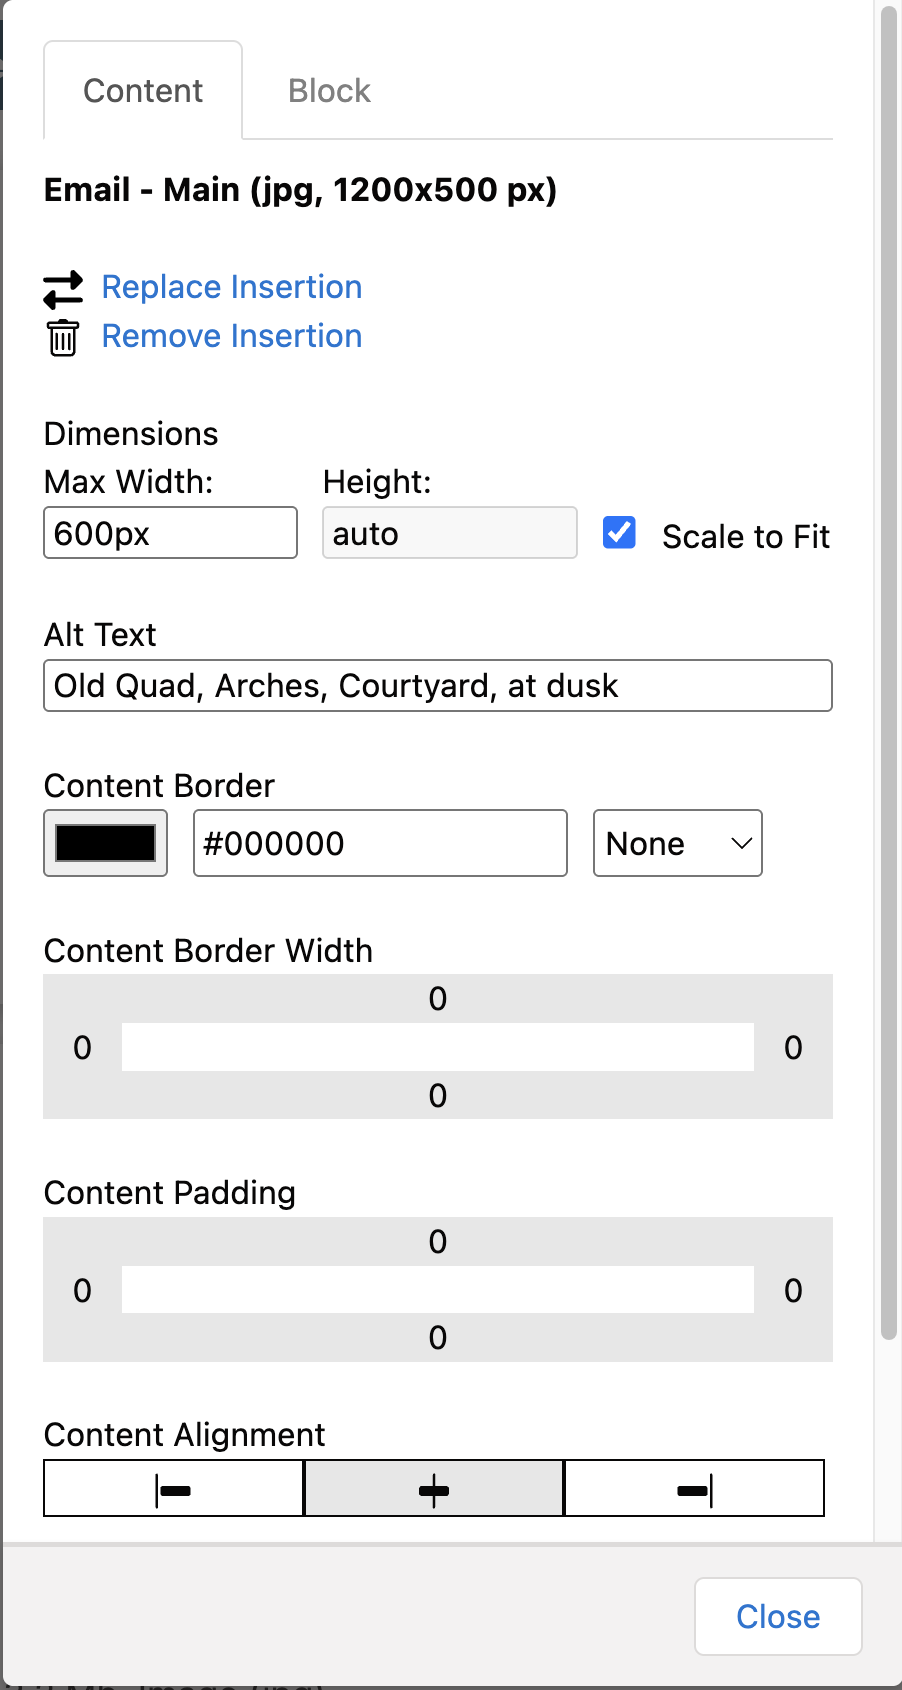Open the black content border color swatch

105,843
